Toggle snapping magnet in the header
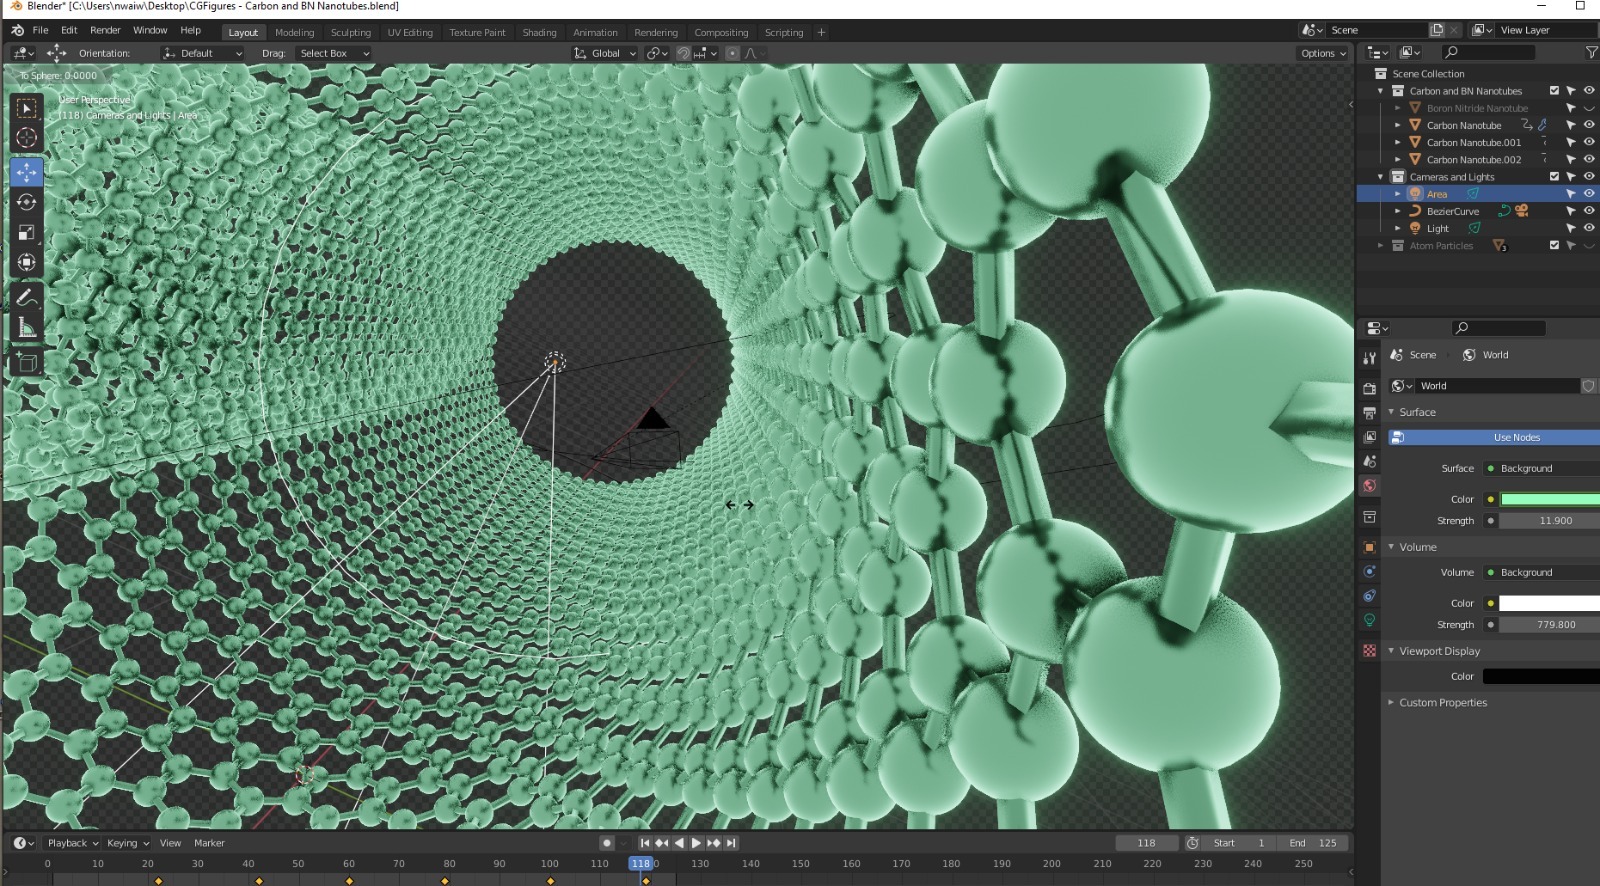 (684, 53)
